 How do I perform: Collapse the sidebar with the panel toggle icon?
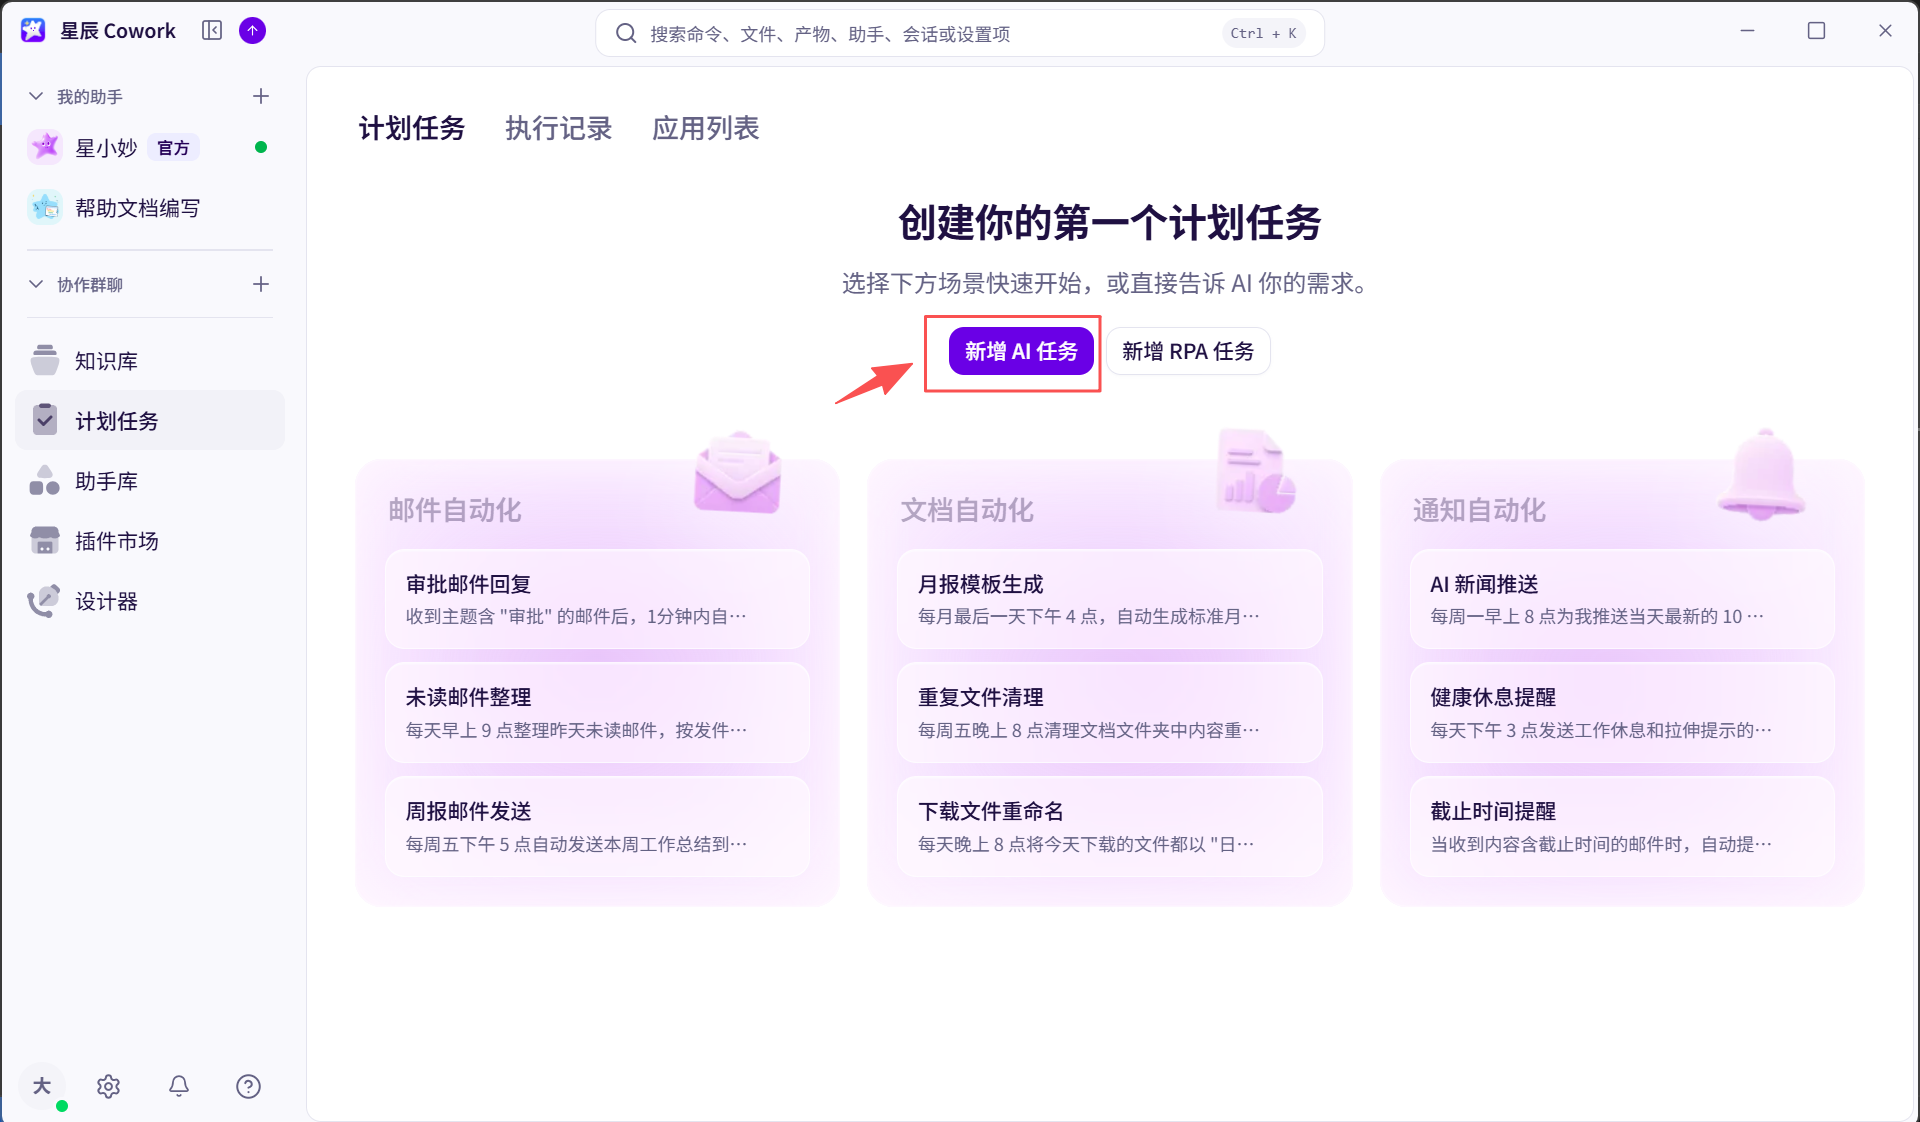(x=212, y=31)
